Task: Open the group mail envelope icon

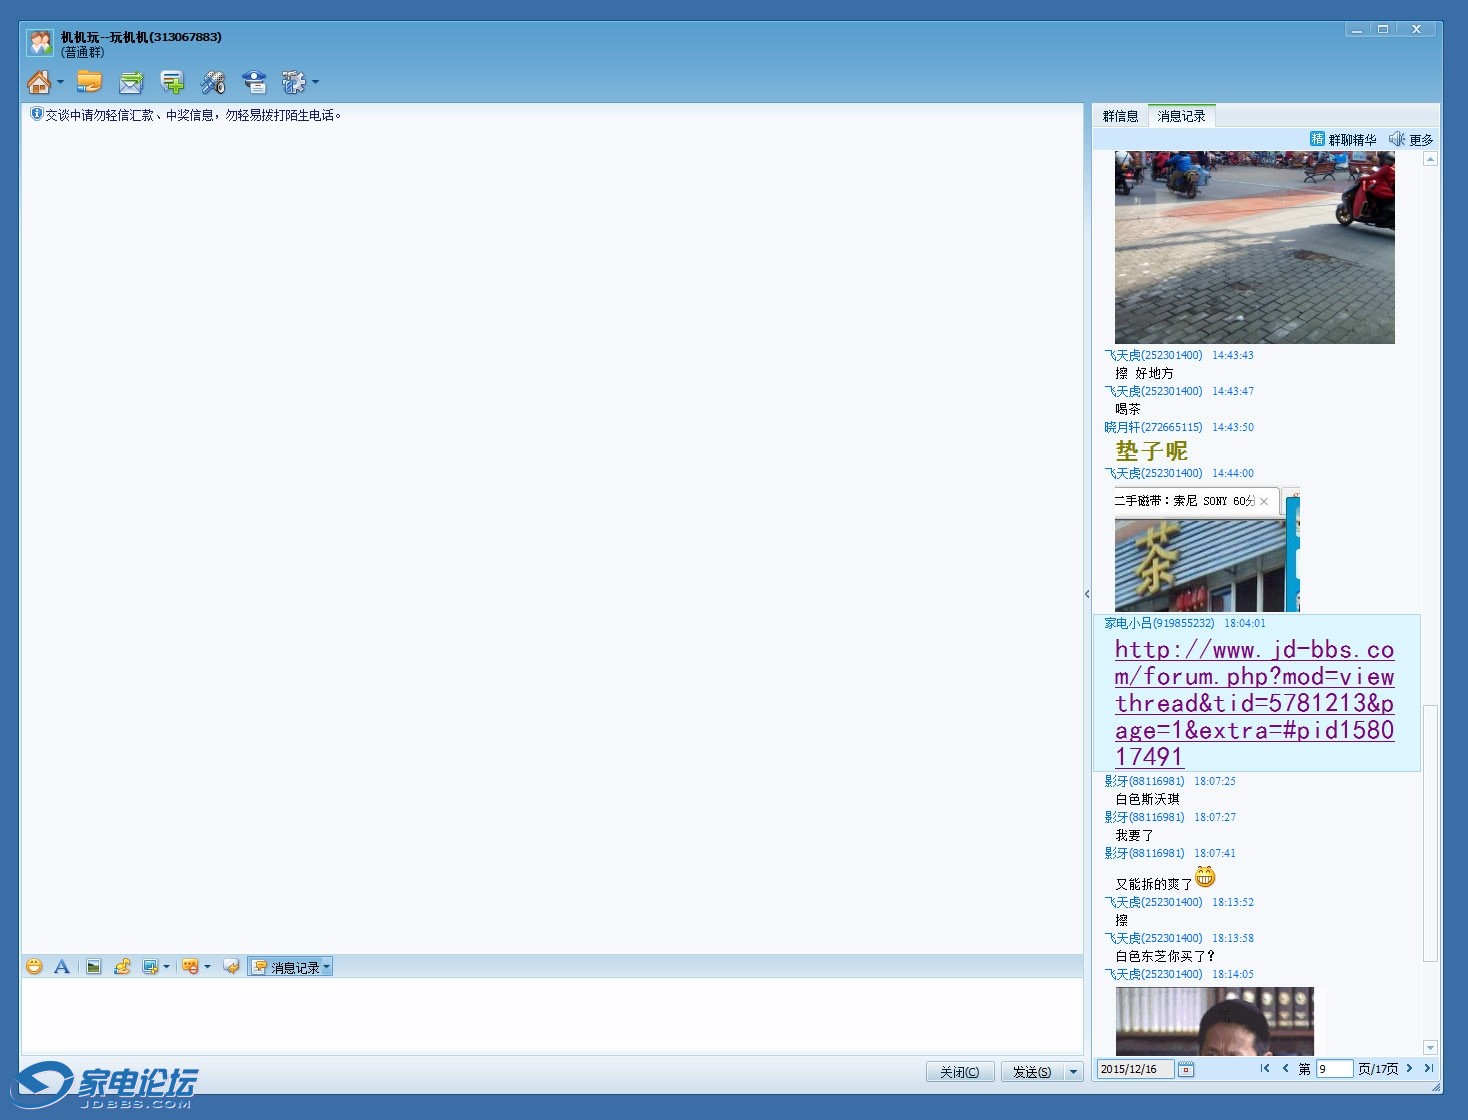Action: (x=131, y=82)
